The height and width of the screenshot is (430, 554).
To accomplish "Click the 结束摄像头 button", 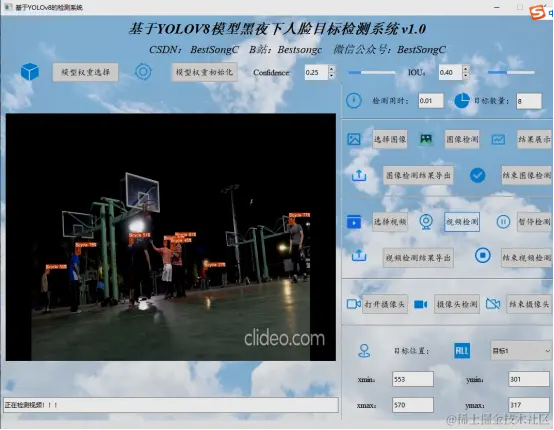I will (x=529, y=304).
